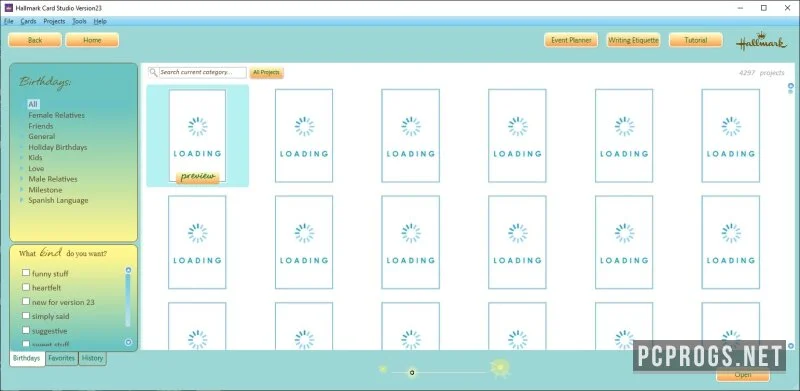
Task: Expand the Milestone category arrow
Action: 21,189
